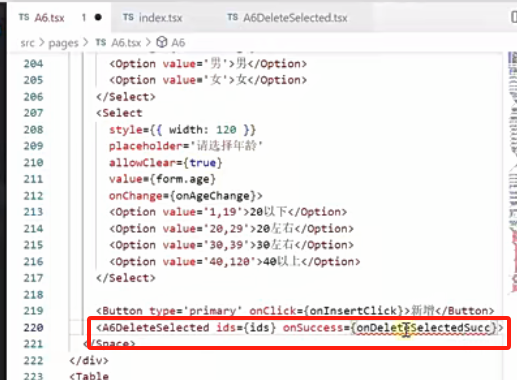Click the style width: 120 code
The width and height of the screenshot is (517, 380).
[x=182, y=129]
